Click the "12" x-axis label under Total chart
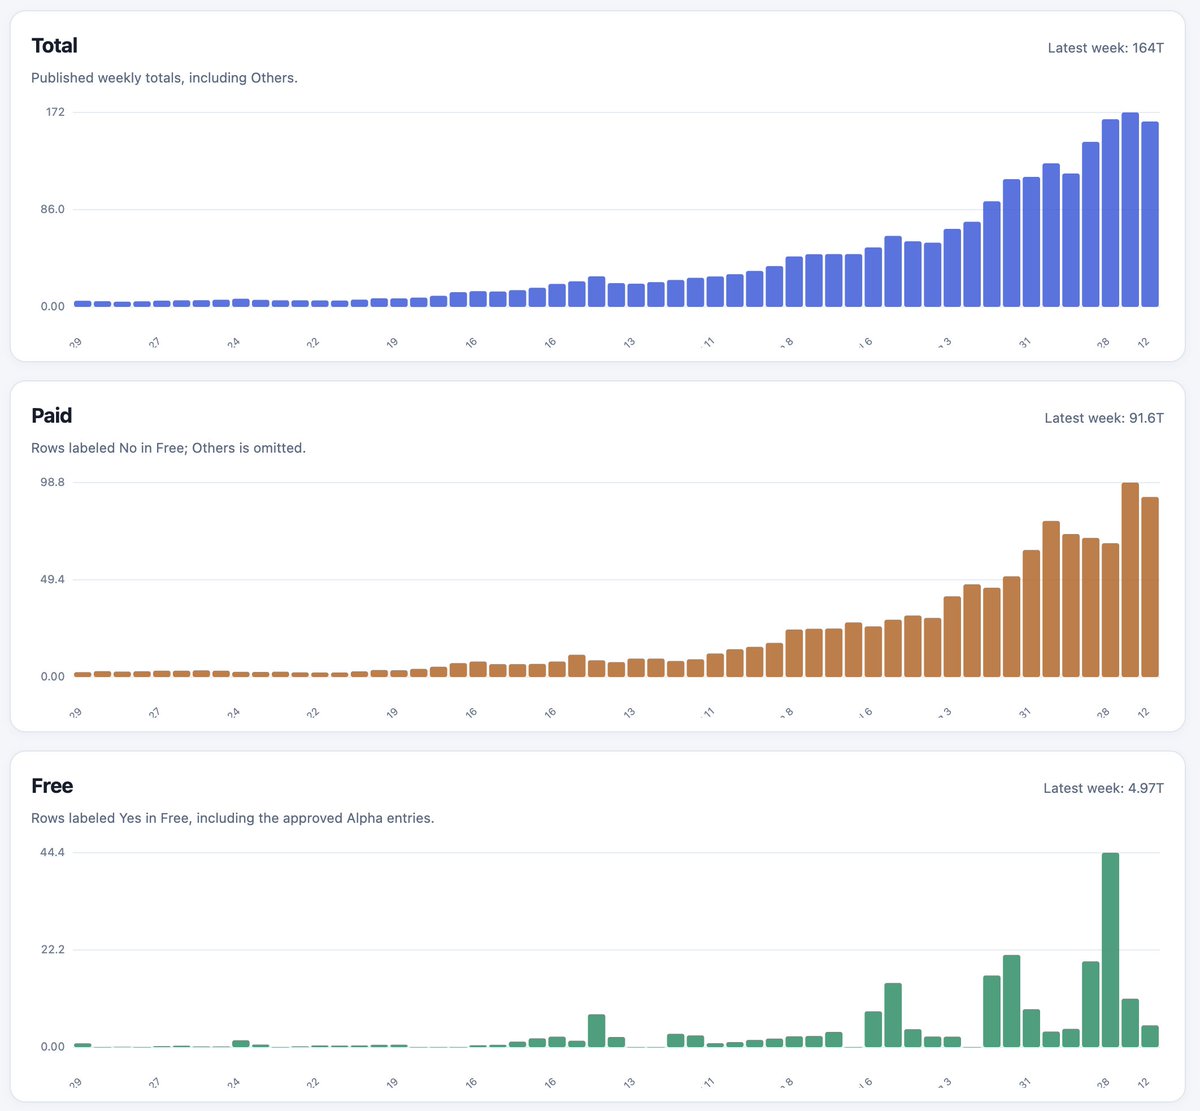 point(1143,342)
